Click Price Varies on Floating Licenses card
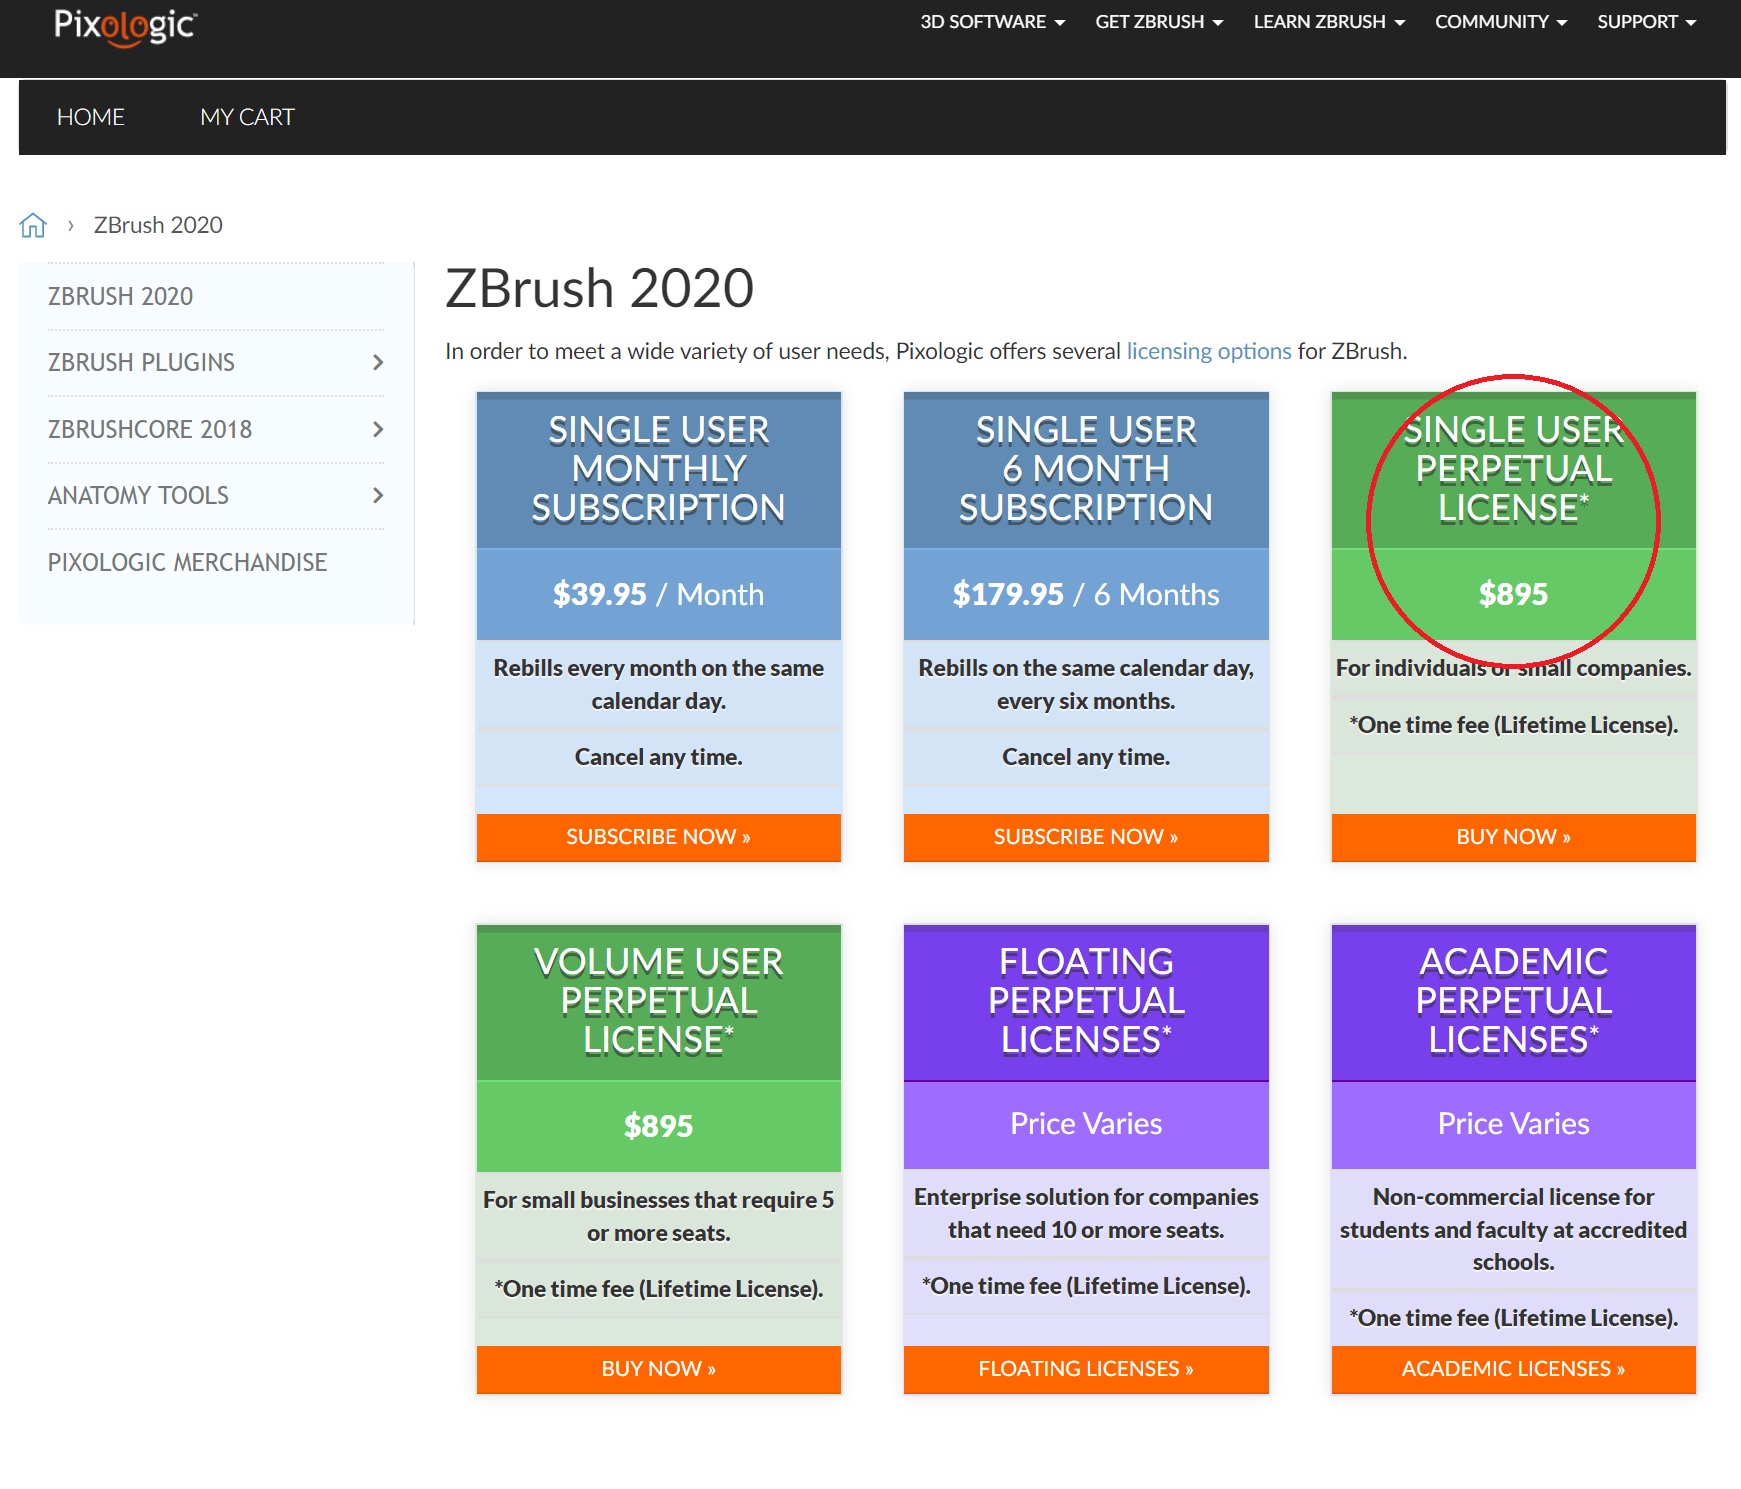The height and width of the screenshot is (1489, 1741). point(1086,1124)
